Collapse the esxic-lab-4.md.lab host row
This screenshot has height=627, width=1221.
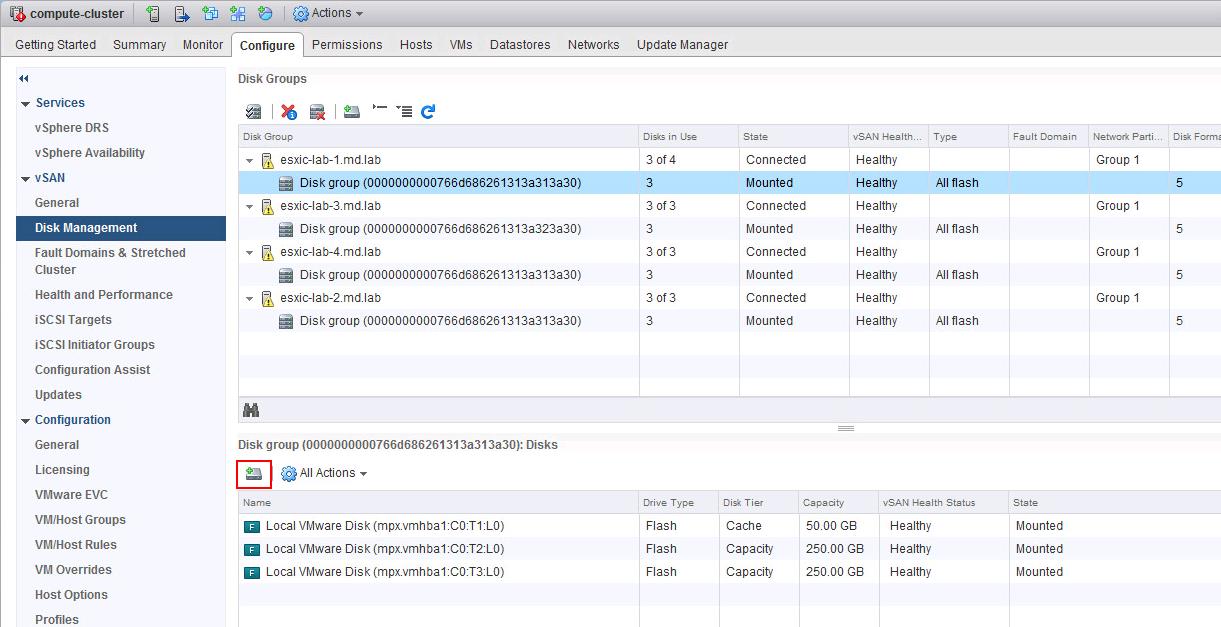click(x=249, y=252)
